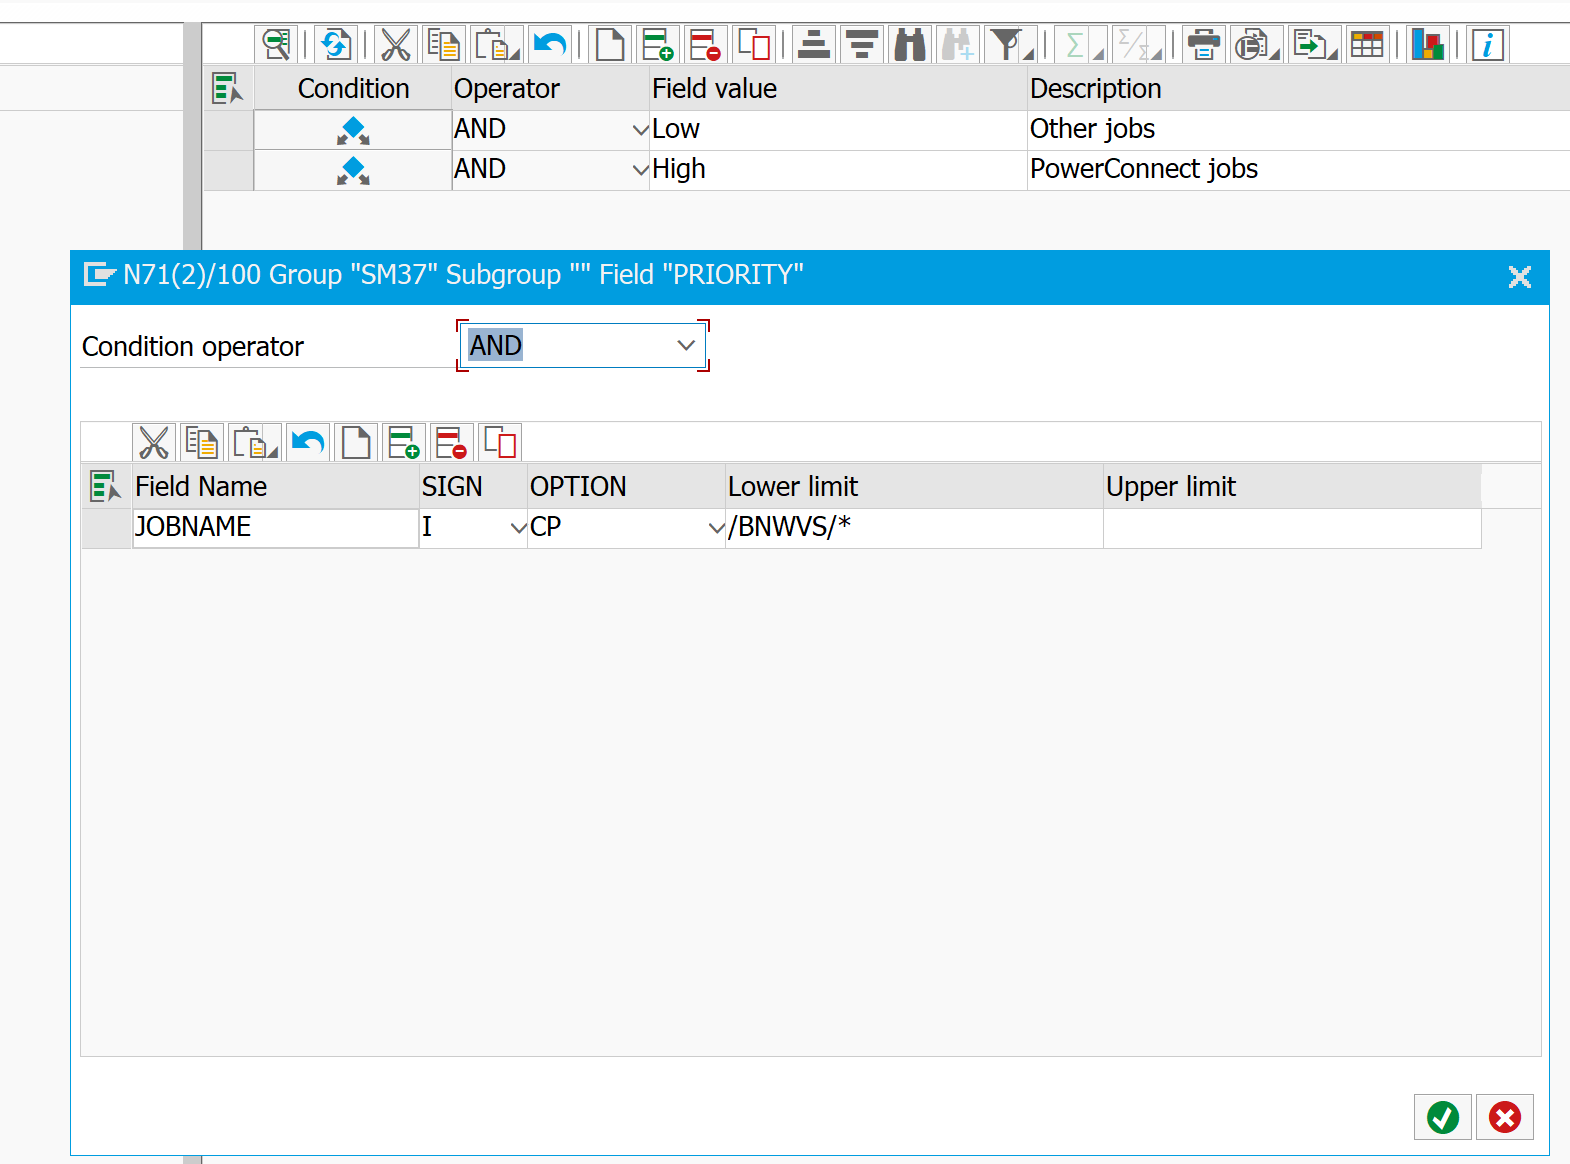Open the chart graphic icon
Viewport: 1570px width, 1164px height.
click(x=1427, y=45)
